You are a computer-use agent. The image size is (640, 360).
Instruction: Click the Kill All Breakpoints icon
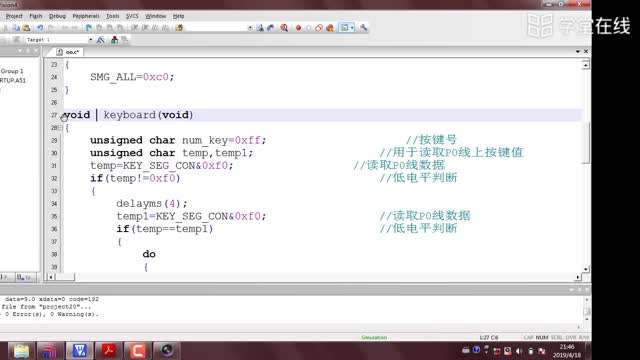[x=330, y=28]
